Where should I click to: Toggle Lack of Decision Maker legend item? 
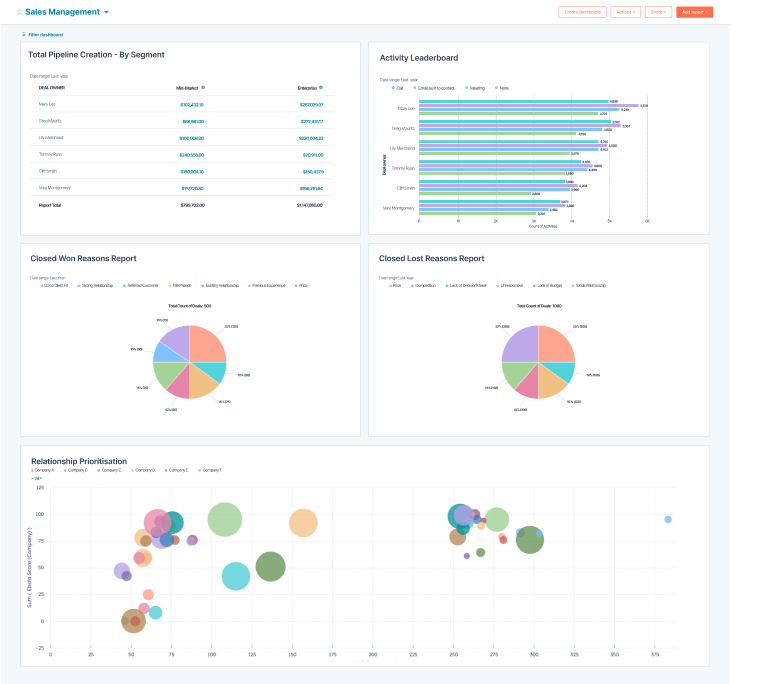pyautogui.click(x=466, y=285)
